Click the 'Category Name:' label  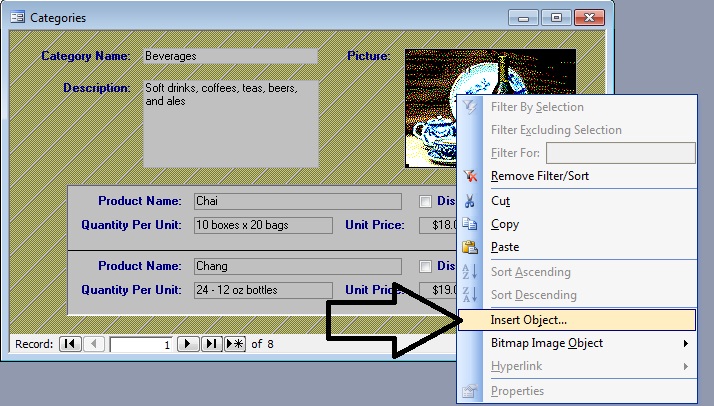coord(86,56)
